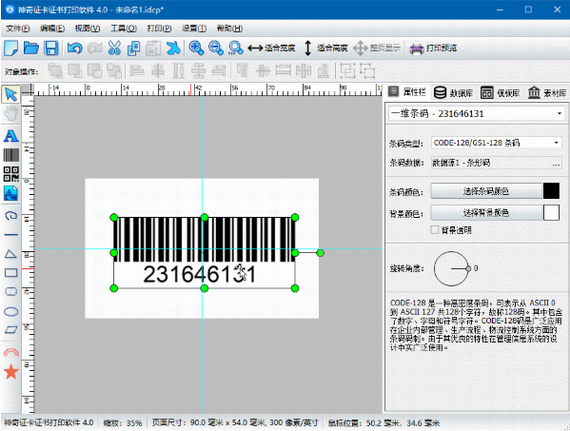Open the 条码类型 CODE-128/GS1-128 dropdown
This screenshot has height=431, width=570.
[x=497, y=143]
